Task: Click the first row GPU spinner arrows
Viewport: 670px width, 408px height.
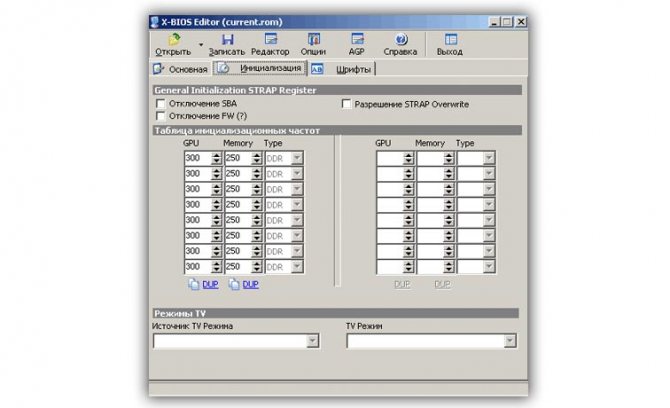Action: (216, 158)
